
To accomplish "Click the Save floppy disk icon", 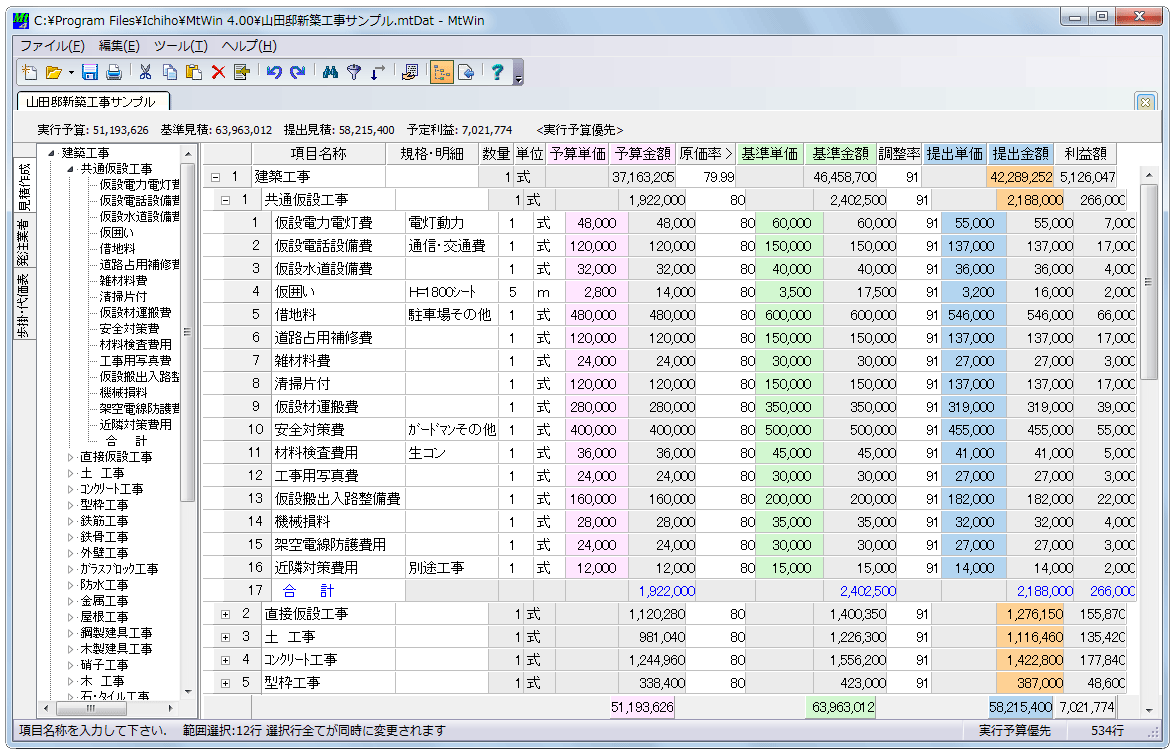I will (90, 72).
